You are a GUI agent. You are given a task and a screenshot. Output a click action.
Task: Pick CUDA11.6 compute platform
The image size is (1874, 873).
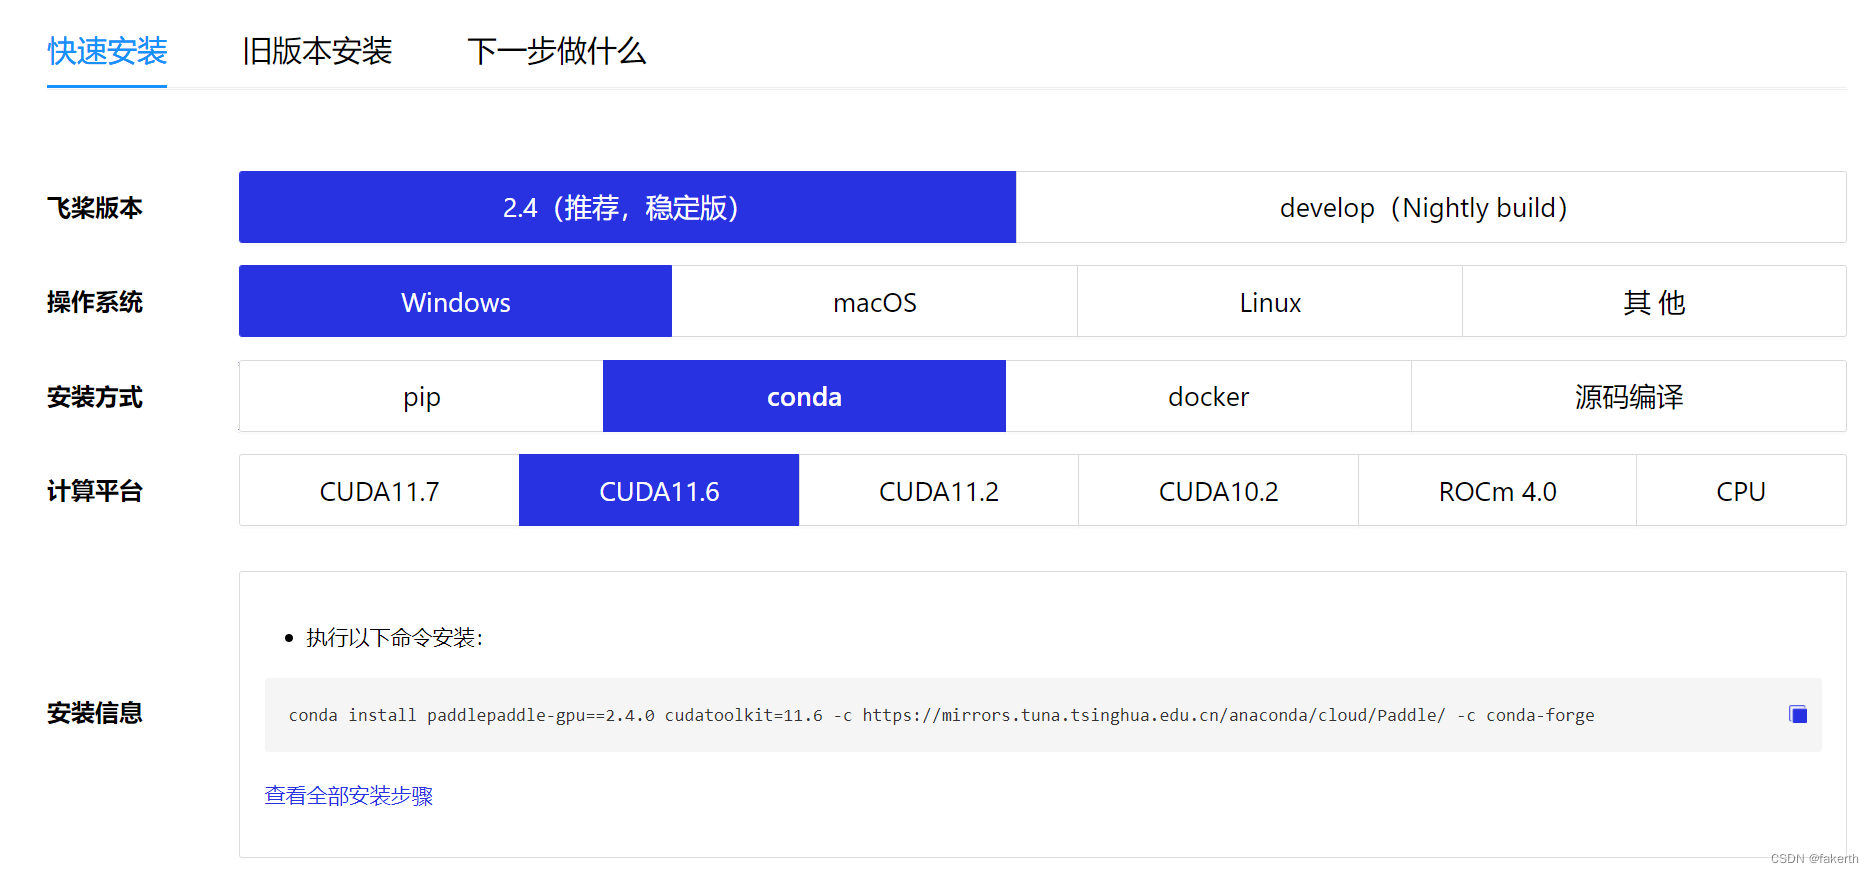coord(659,490)
